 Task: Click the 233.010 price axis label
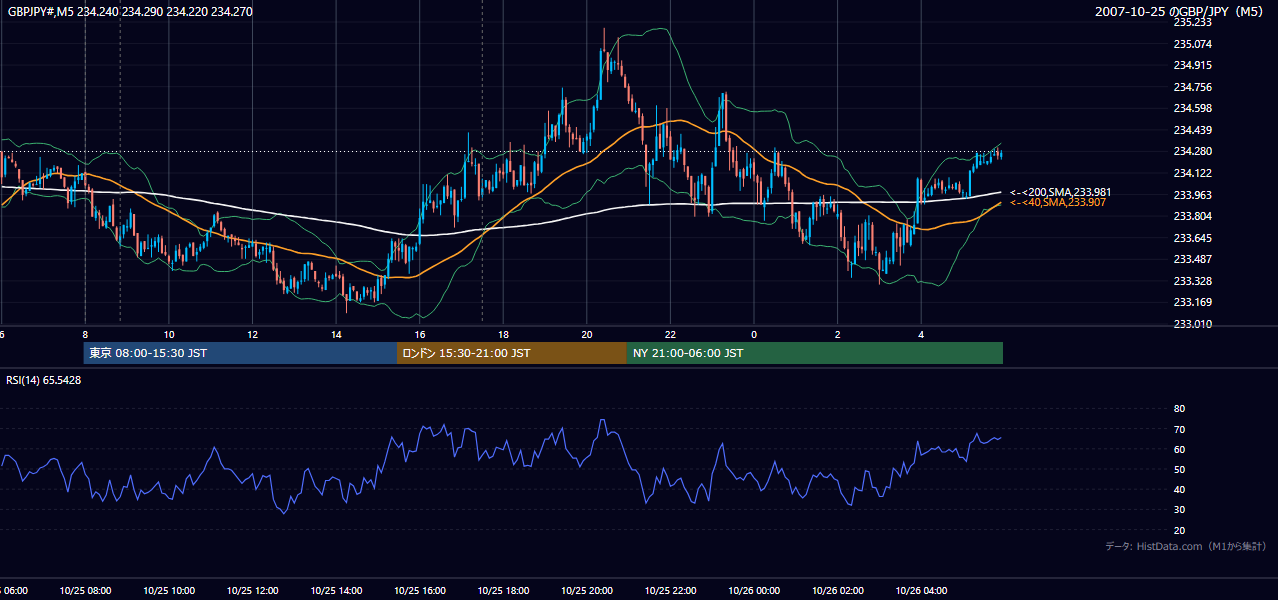pyautogui.click(x=1192, y=324)
